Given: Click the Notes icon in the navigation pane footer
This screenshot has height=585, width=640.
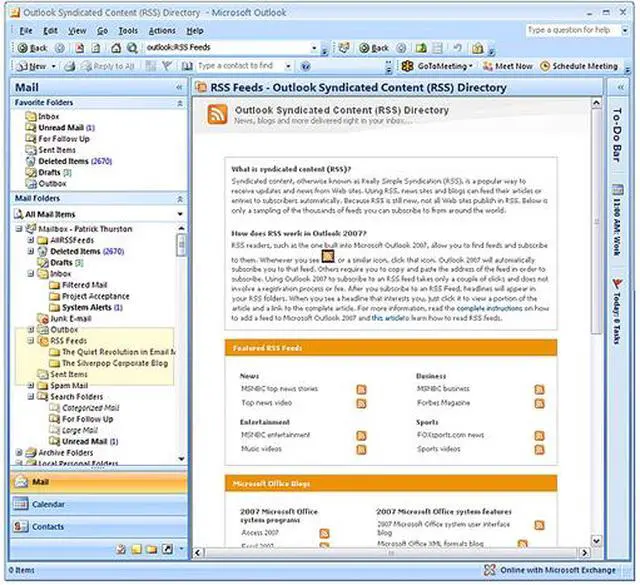Looking at the screenshot, I should click(136, 549).
